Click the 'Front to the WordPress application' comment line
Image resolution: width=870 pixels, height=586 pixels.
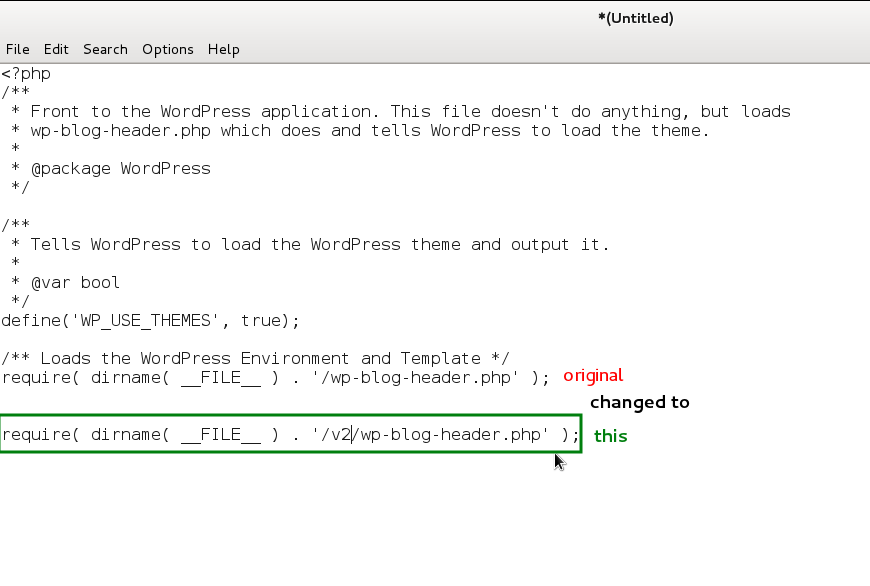[401, 112]
